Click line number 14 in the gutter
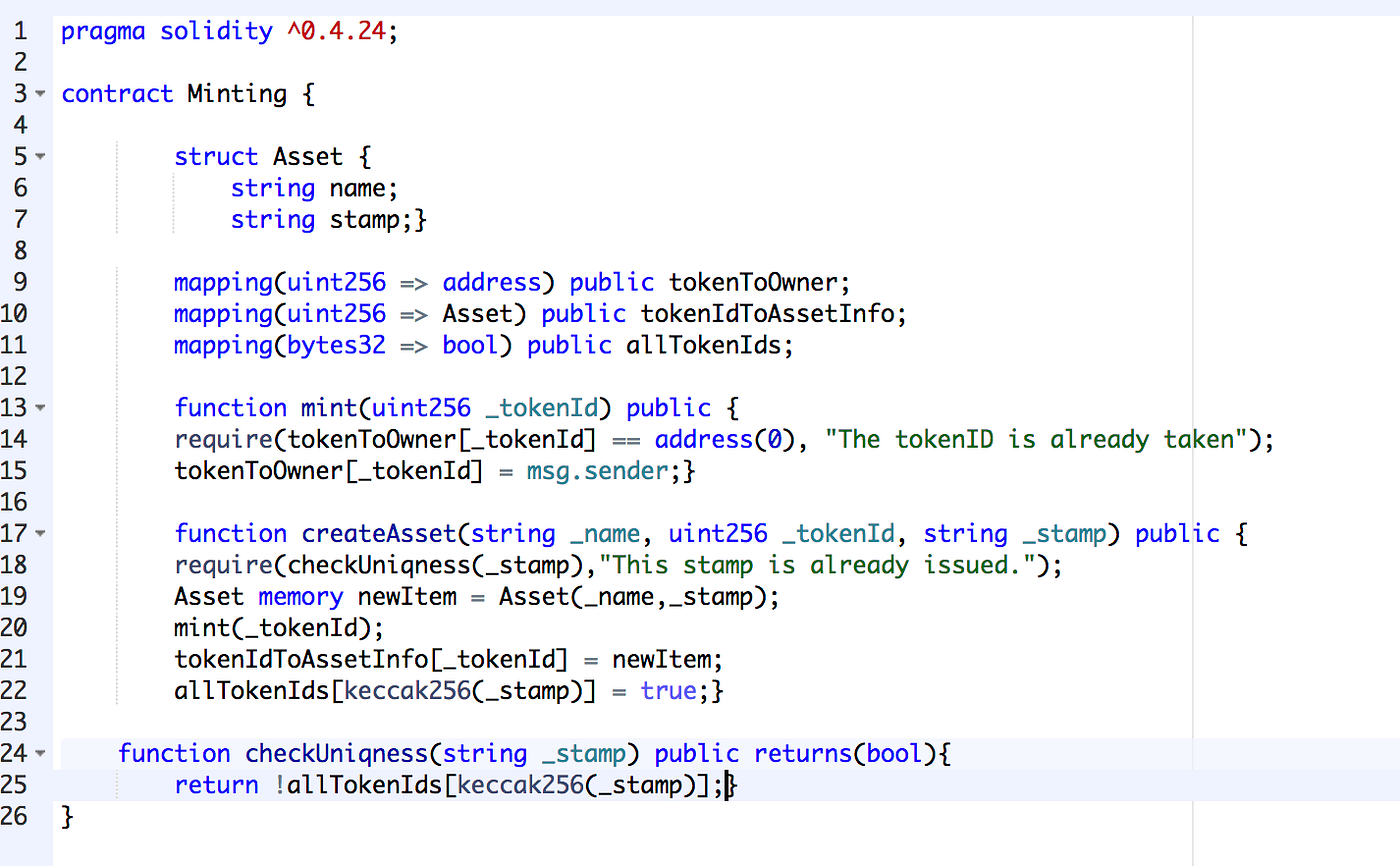The image size is (1400, 866). [20, 438]
